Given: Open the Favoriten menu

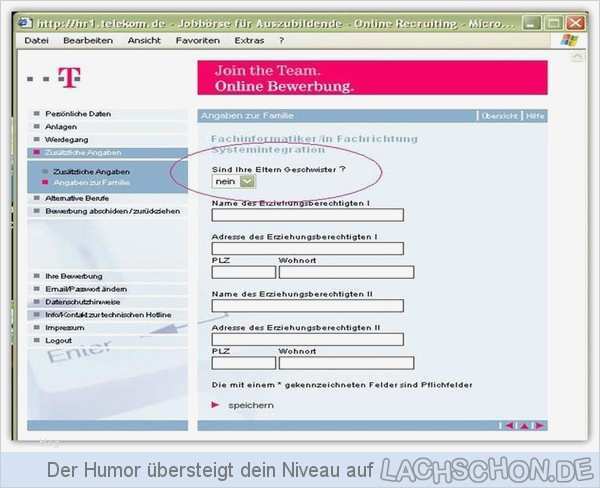Looking at the screenshot, I should pos(198,41).
